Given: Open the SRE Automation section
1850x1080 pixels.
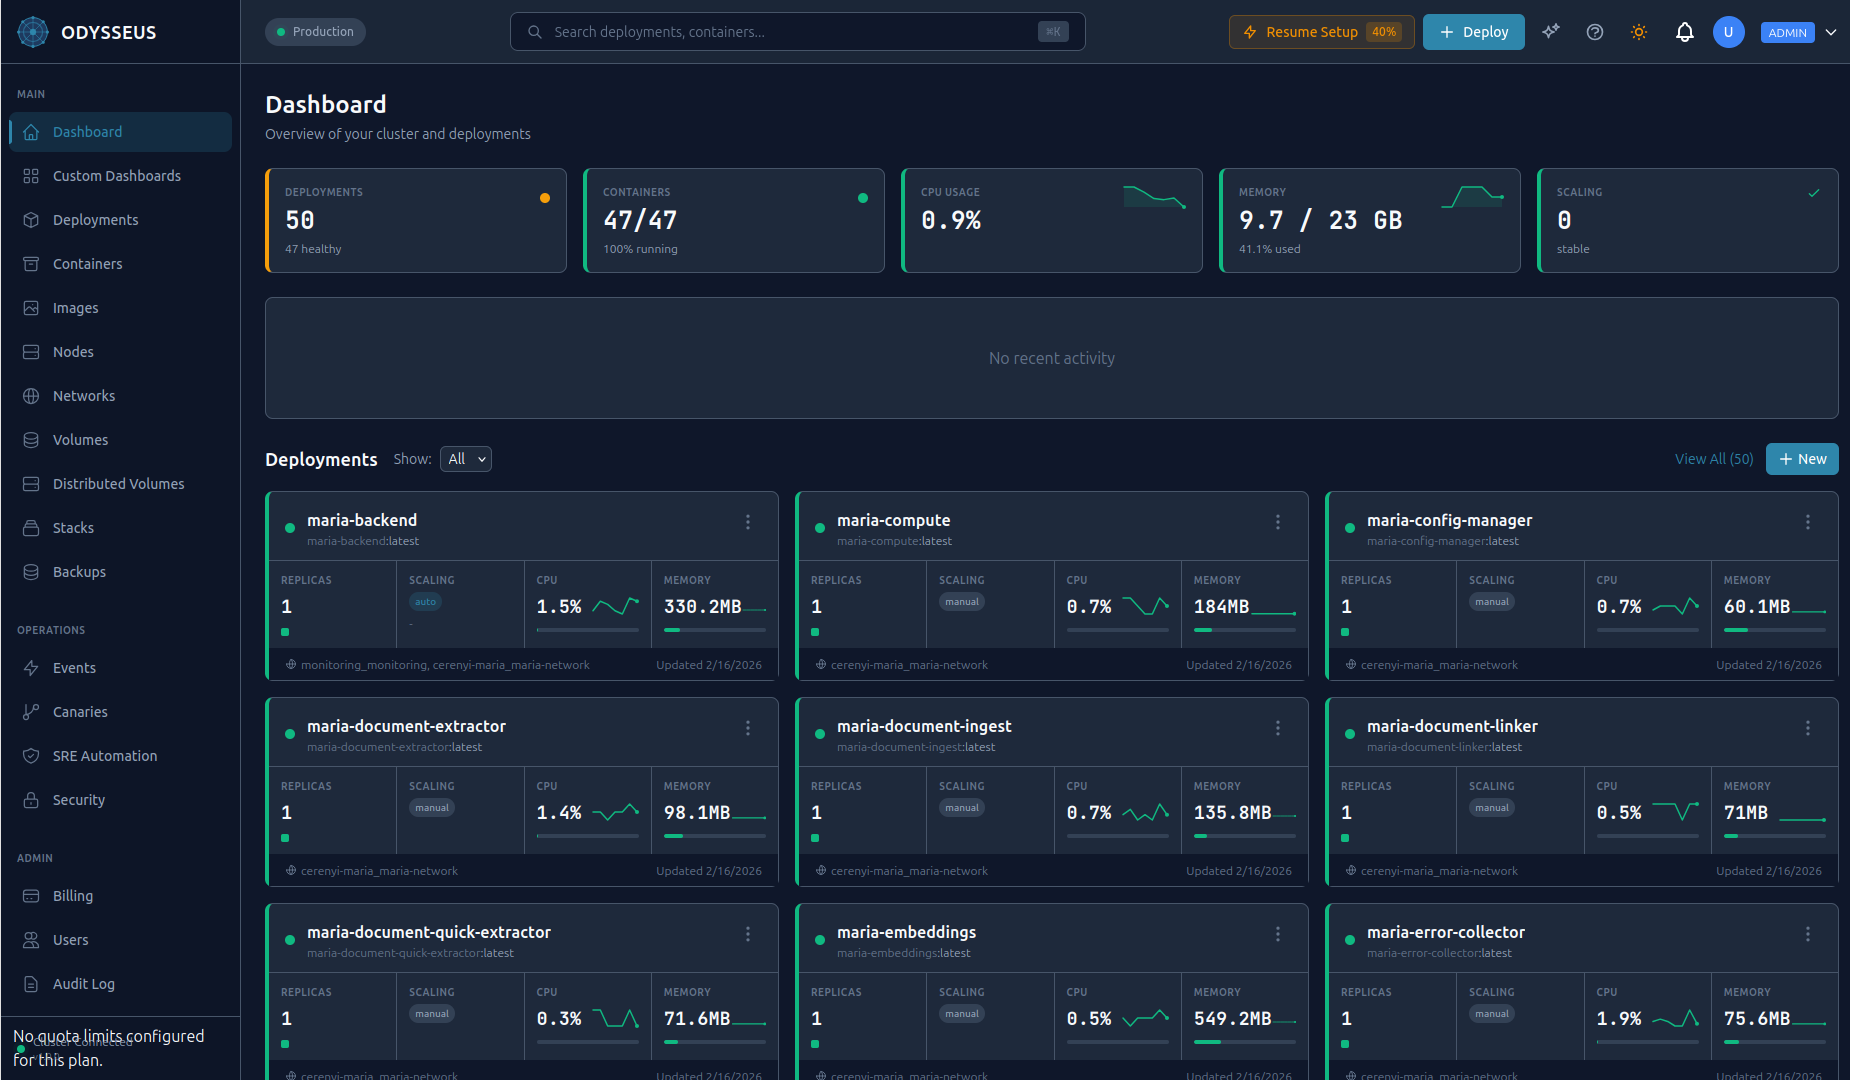Looking at the screenshot, I should click(104, 755).
